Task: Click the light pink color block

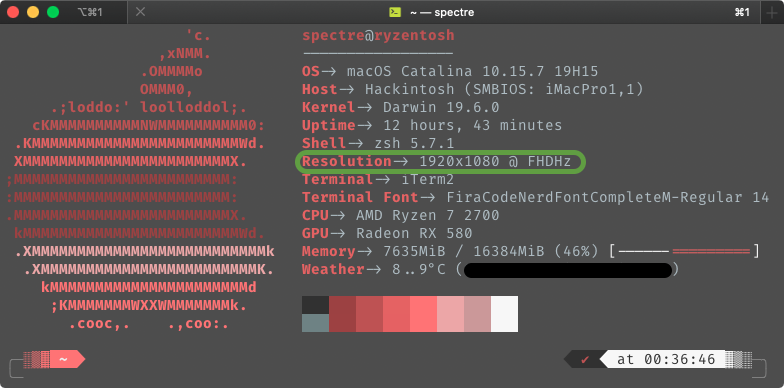Action: coord(450,314)
